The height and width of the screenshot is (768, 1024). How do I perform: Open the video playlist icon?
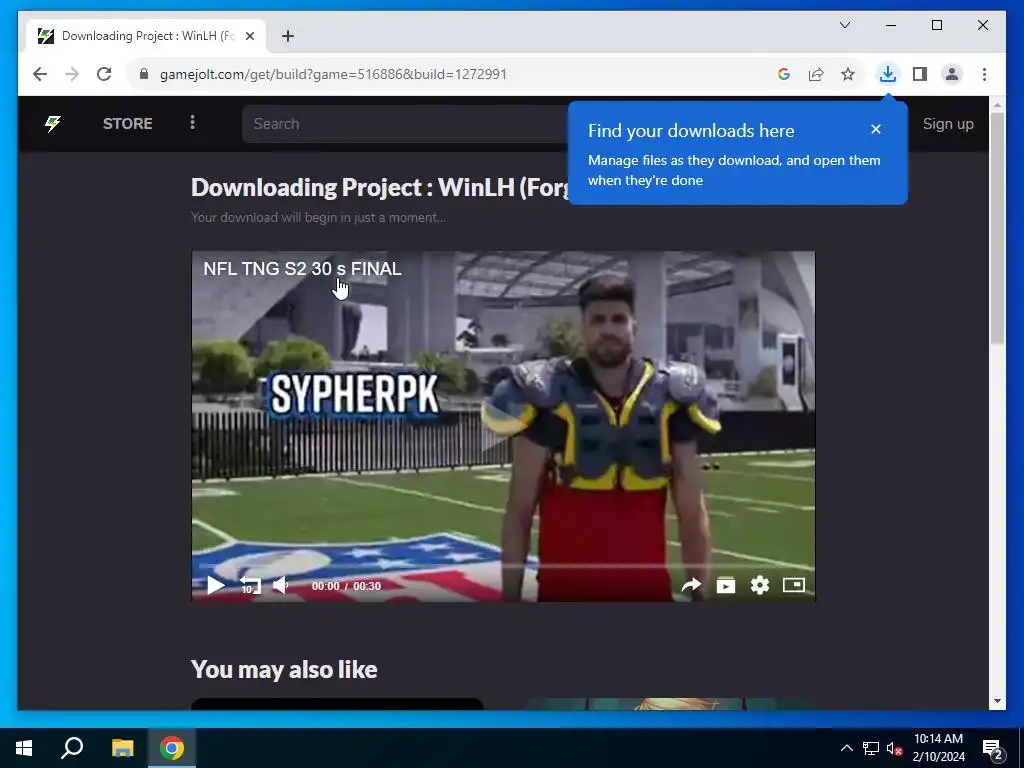[x=726, y=585]
